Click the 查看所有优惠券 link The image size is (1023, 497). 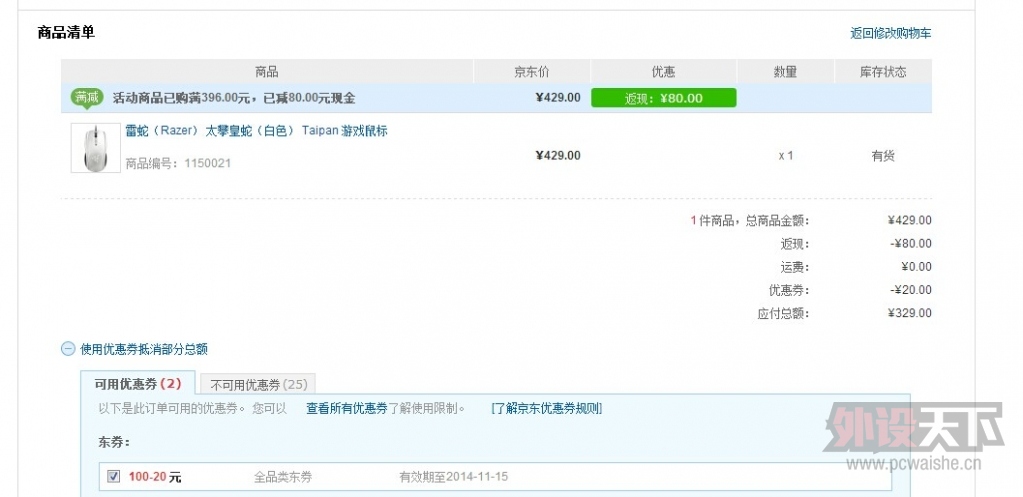point(346,409)
